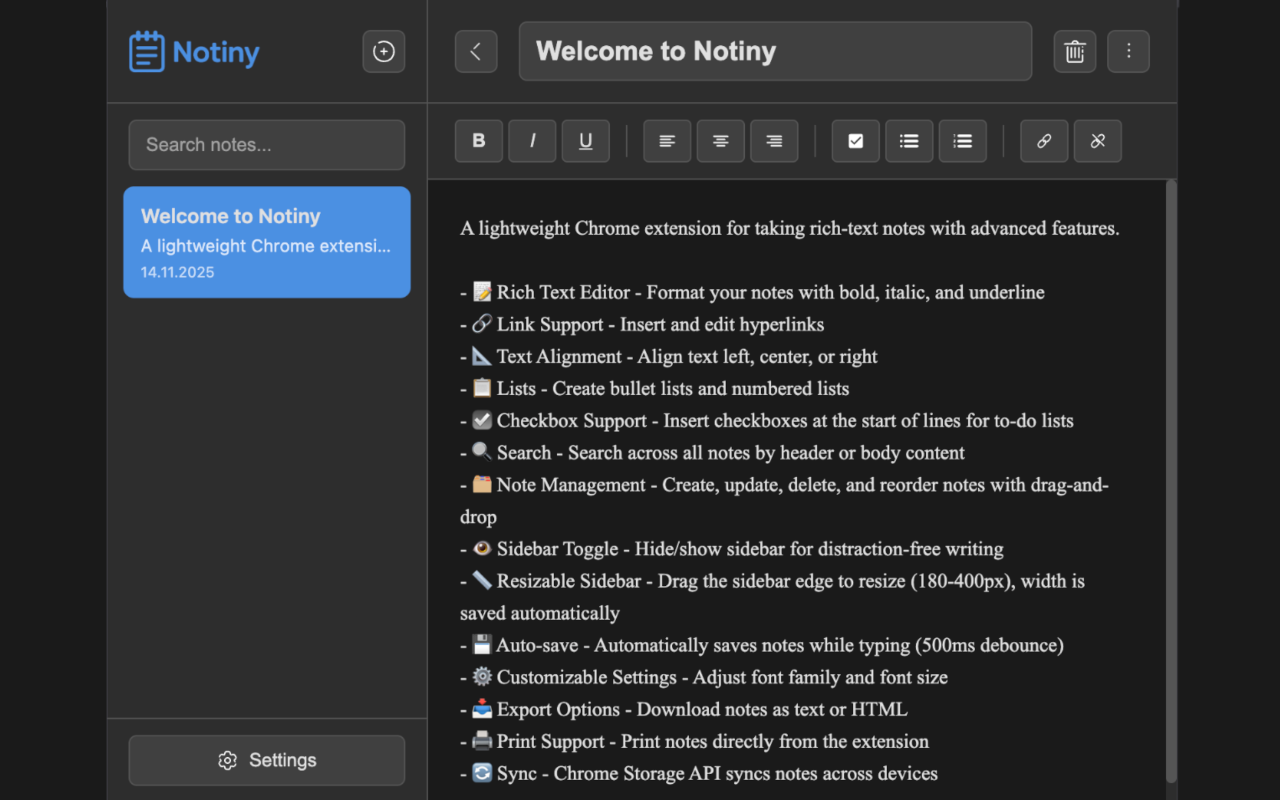This screenshot has height=800, width=1280.
Task: Click the 'Lists - Create bullet lists' line
Action: coord(655,388)
